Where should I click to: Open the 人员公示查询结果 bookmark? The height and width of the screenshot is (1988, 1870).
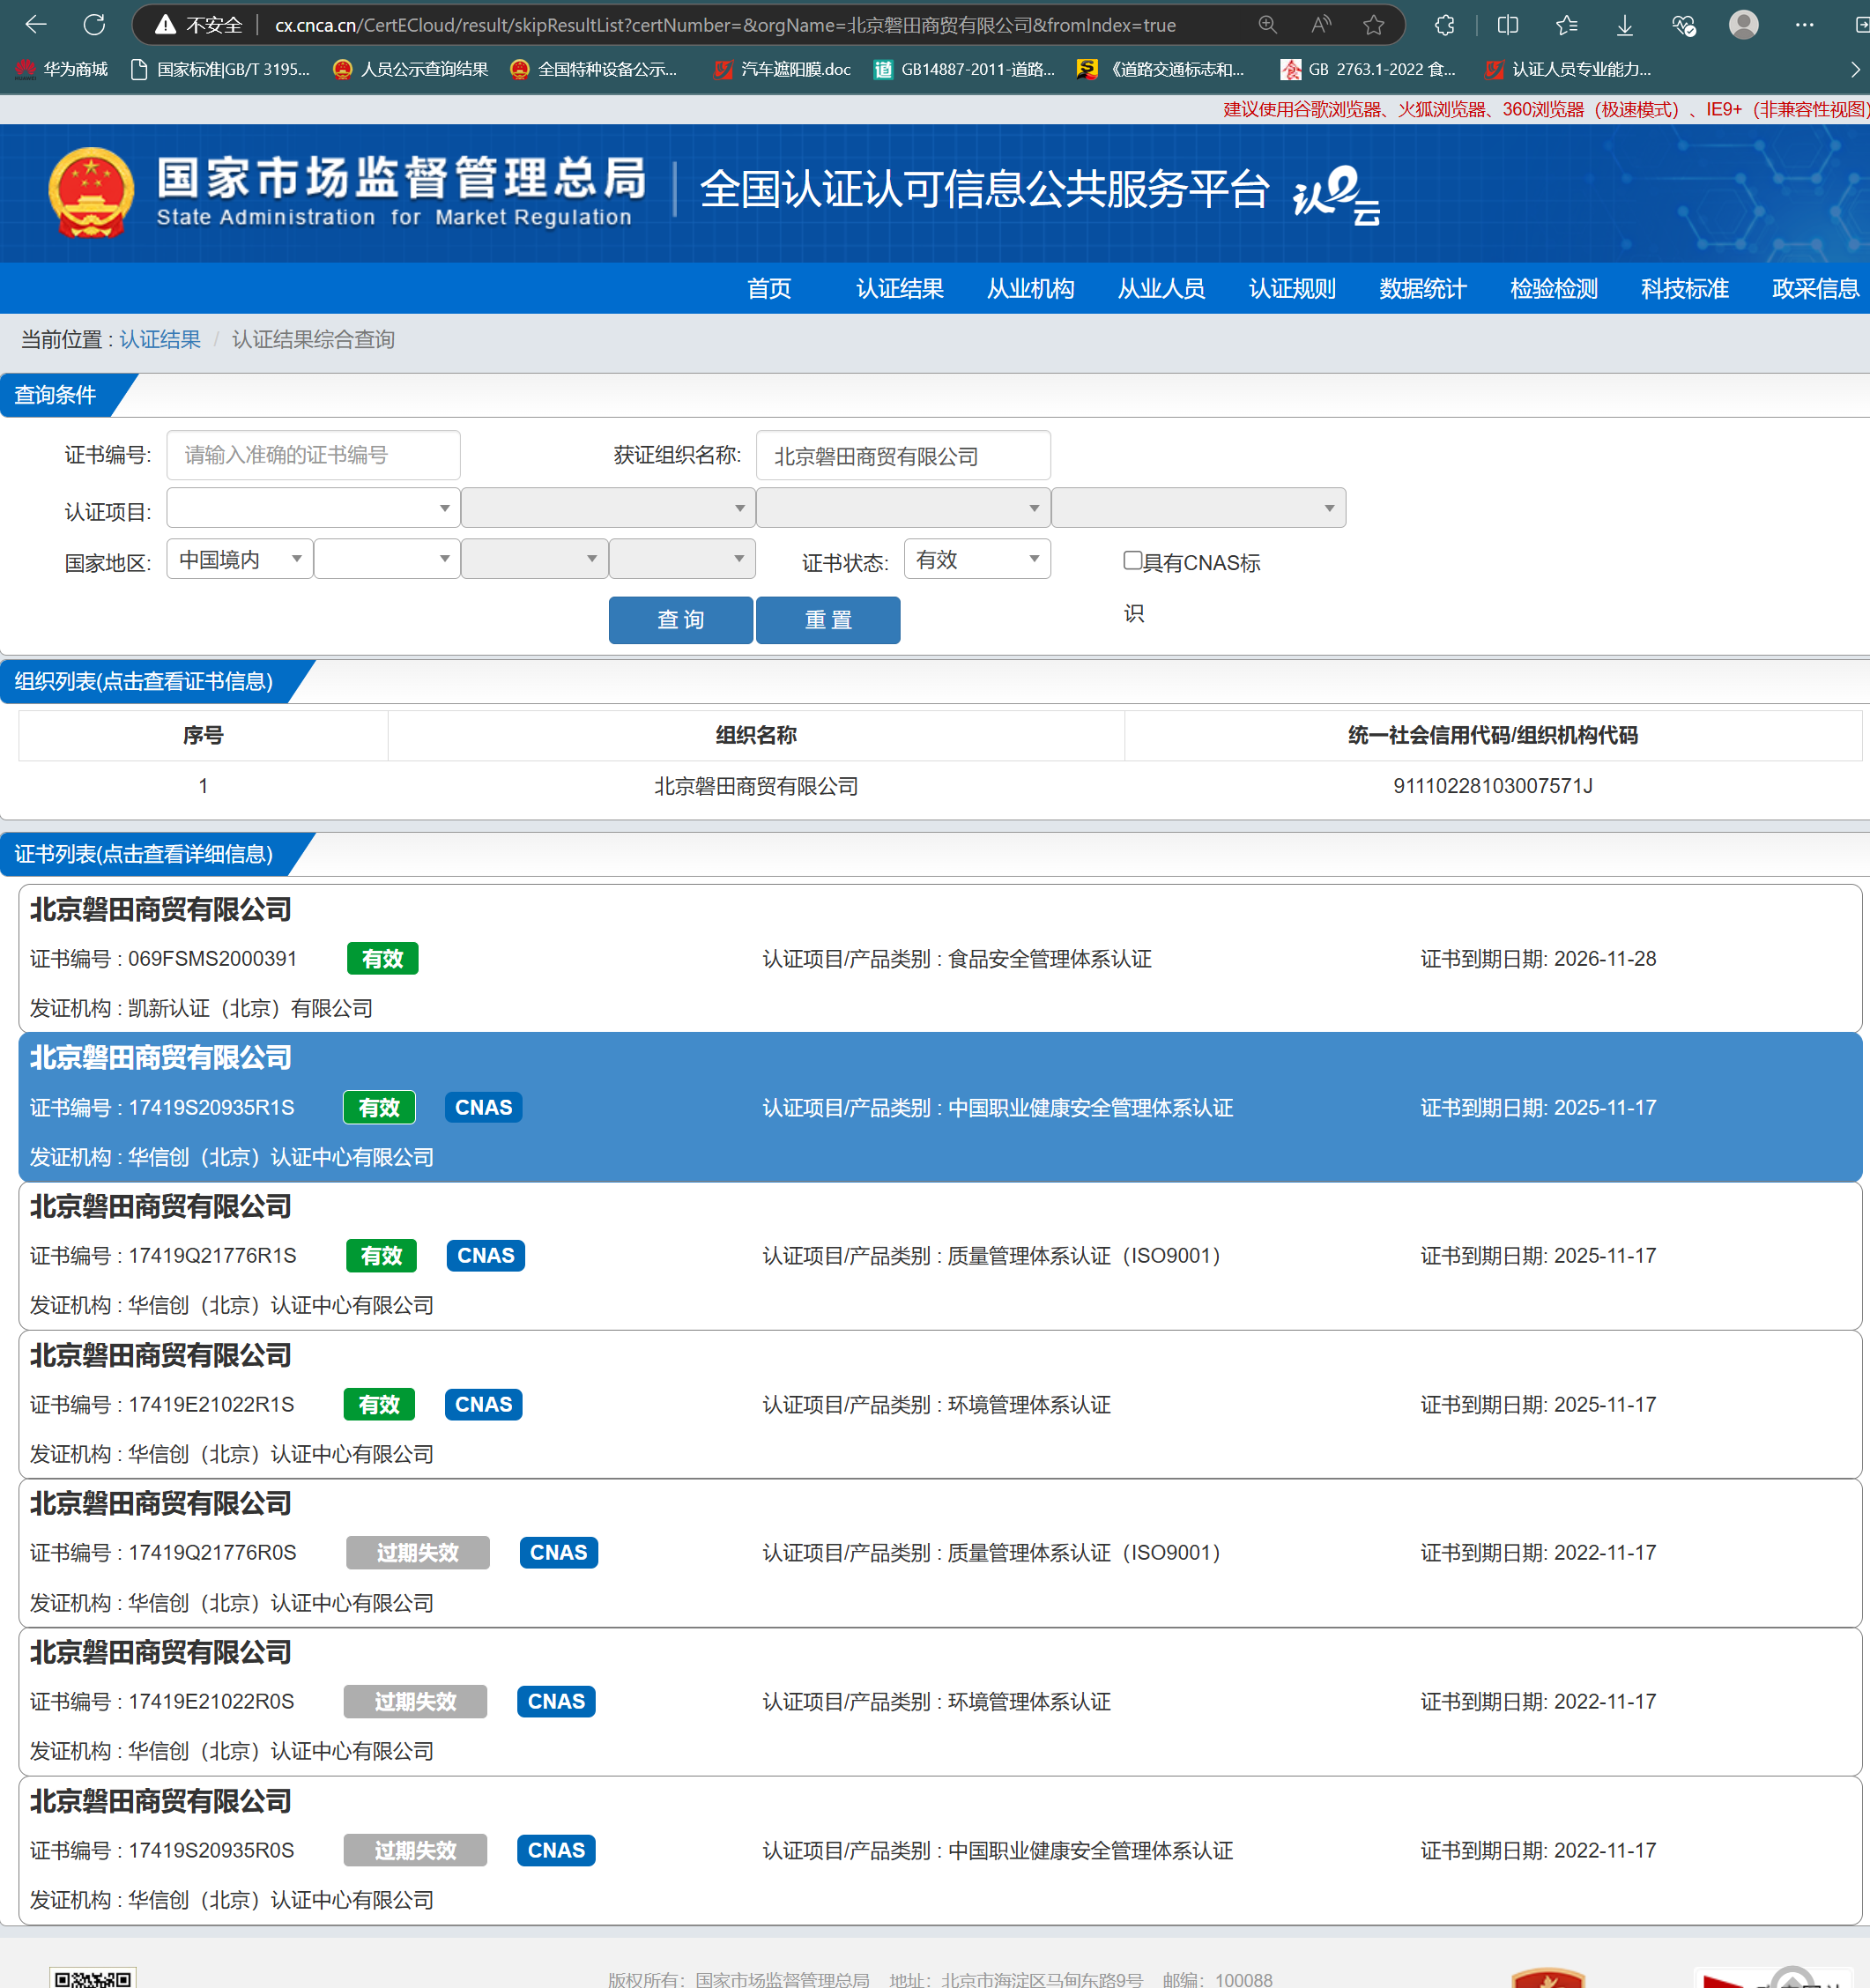[410, 69]
